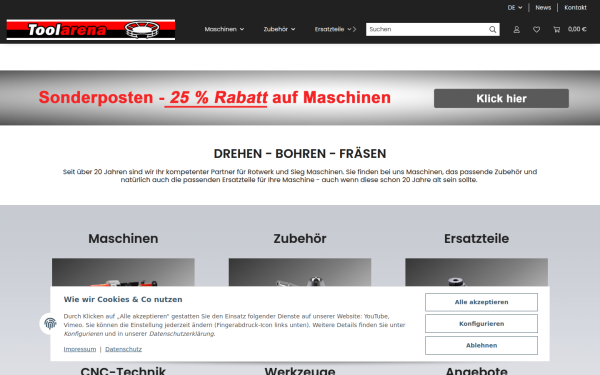Expand the Maschinen menu
This screenshot has height=375, width=600.
tap(224, 29)
